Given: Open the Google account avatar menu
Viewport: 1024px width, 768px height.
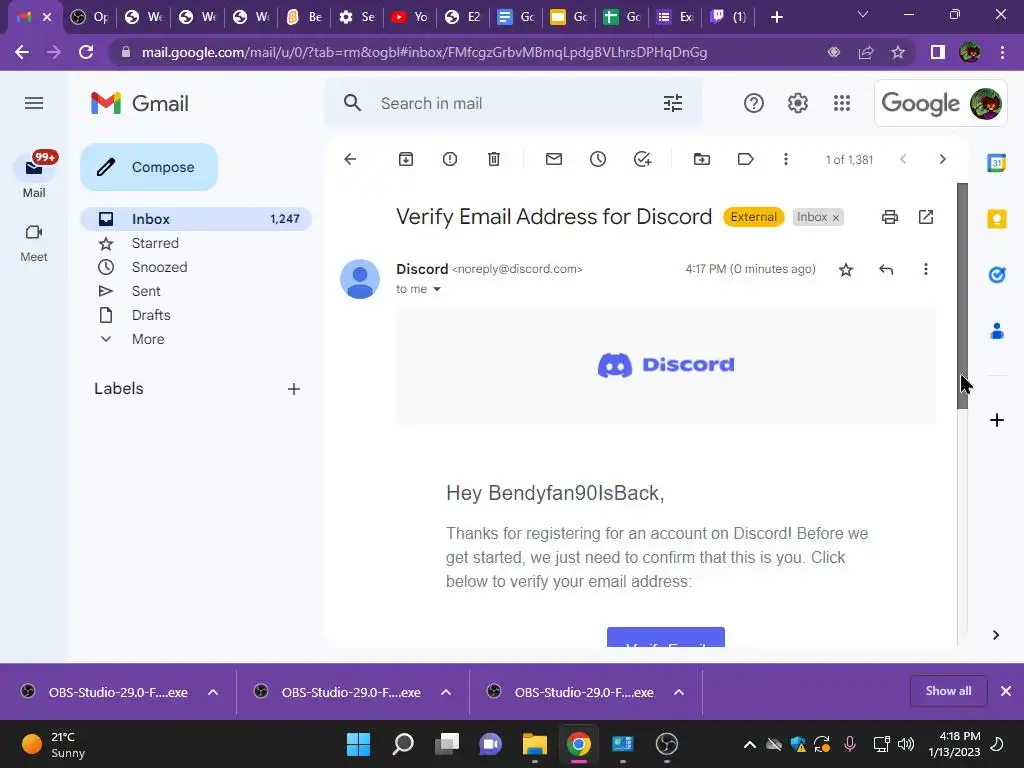Looking at the screenshot, I should [x=985, y=103].
